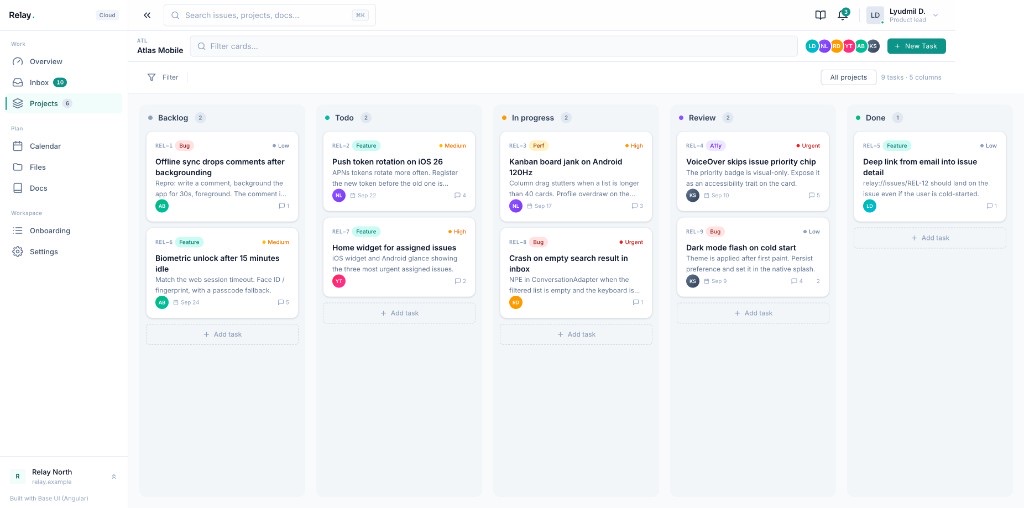Screen dimensions: 1024x508
Task: Expand the Relay North workspace switcher
Action: [64, 476]
